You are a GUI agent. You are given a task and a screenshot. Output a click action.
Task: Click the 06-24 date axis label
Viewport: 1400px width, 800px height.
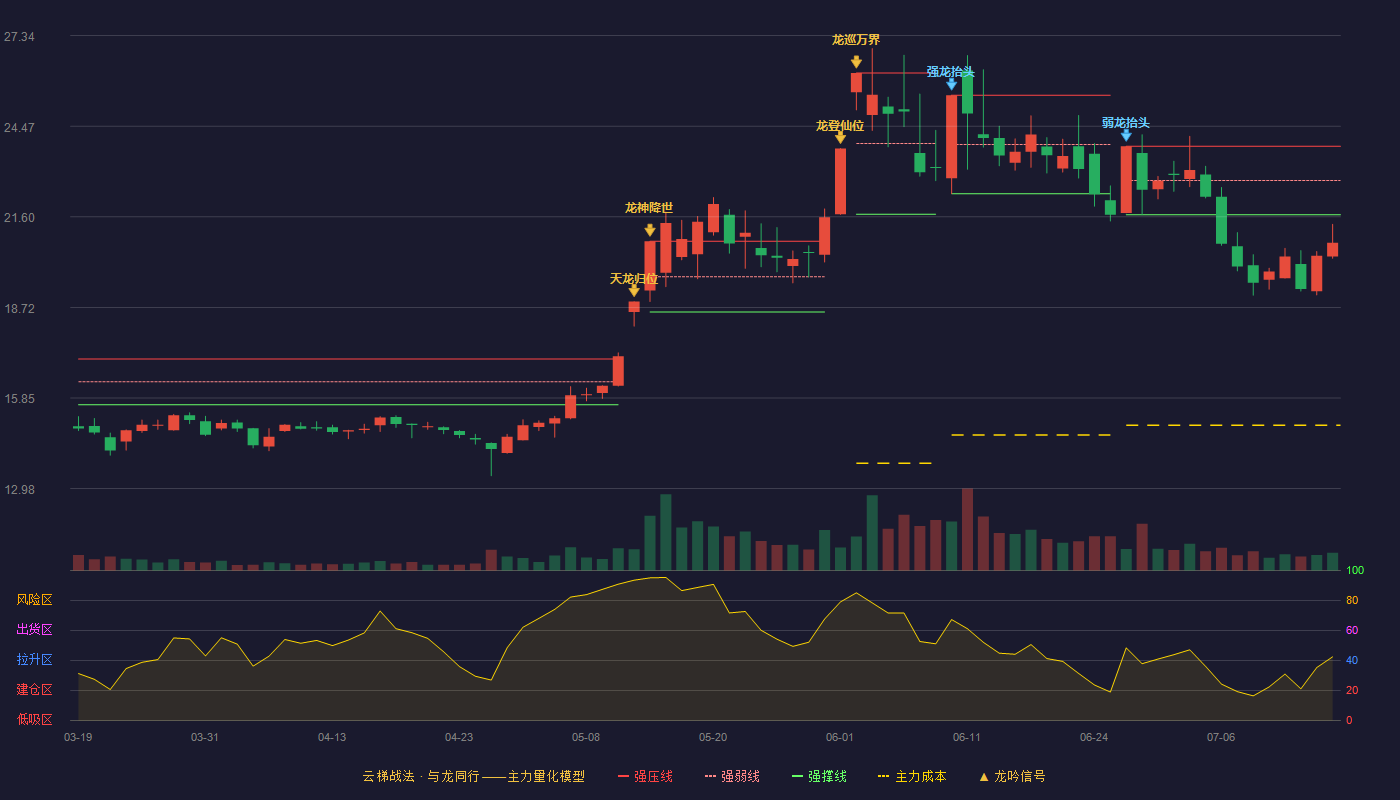1094,737
